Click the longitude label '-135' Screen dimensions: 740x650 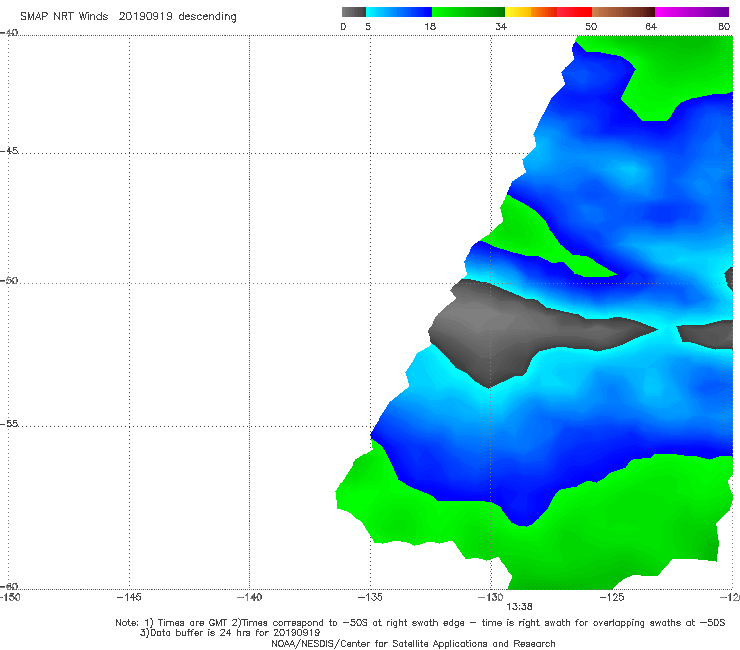click(x=370, y=597)
